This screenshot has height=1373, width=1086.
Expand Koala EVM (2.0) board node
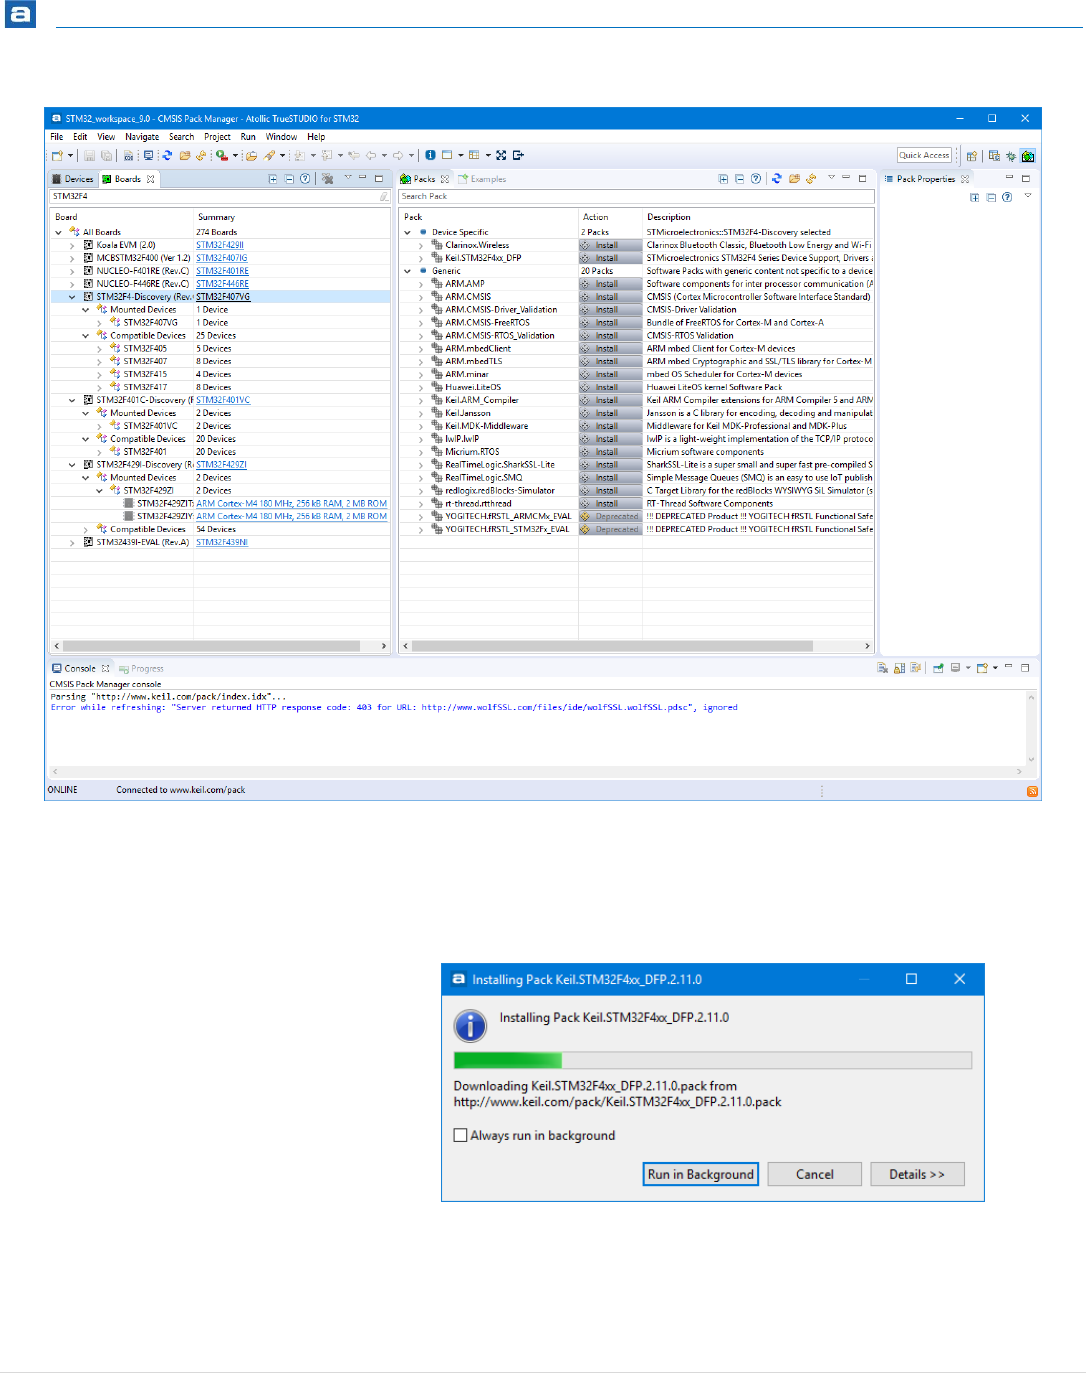click(x=72, y=245)
